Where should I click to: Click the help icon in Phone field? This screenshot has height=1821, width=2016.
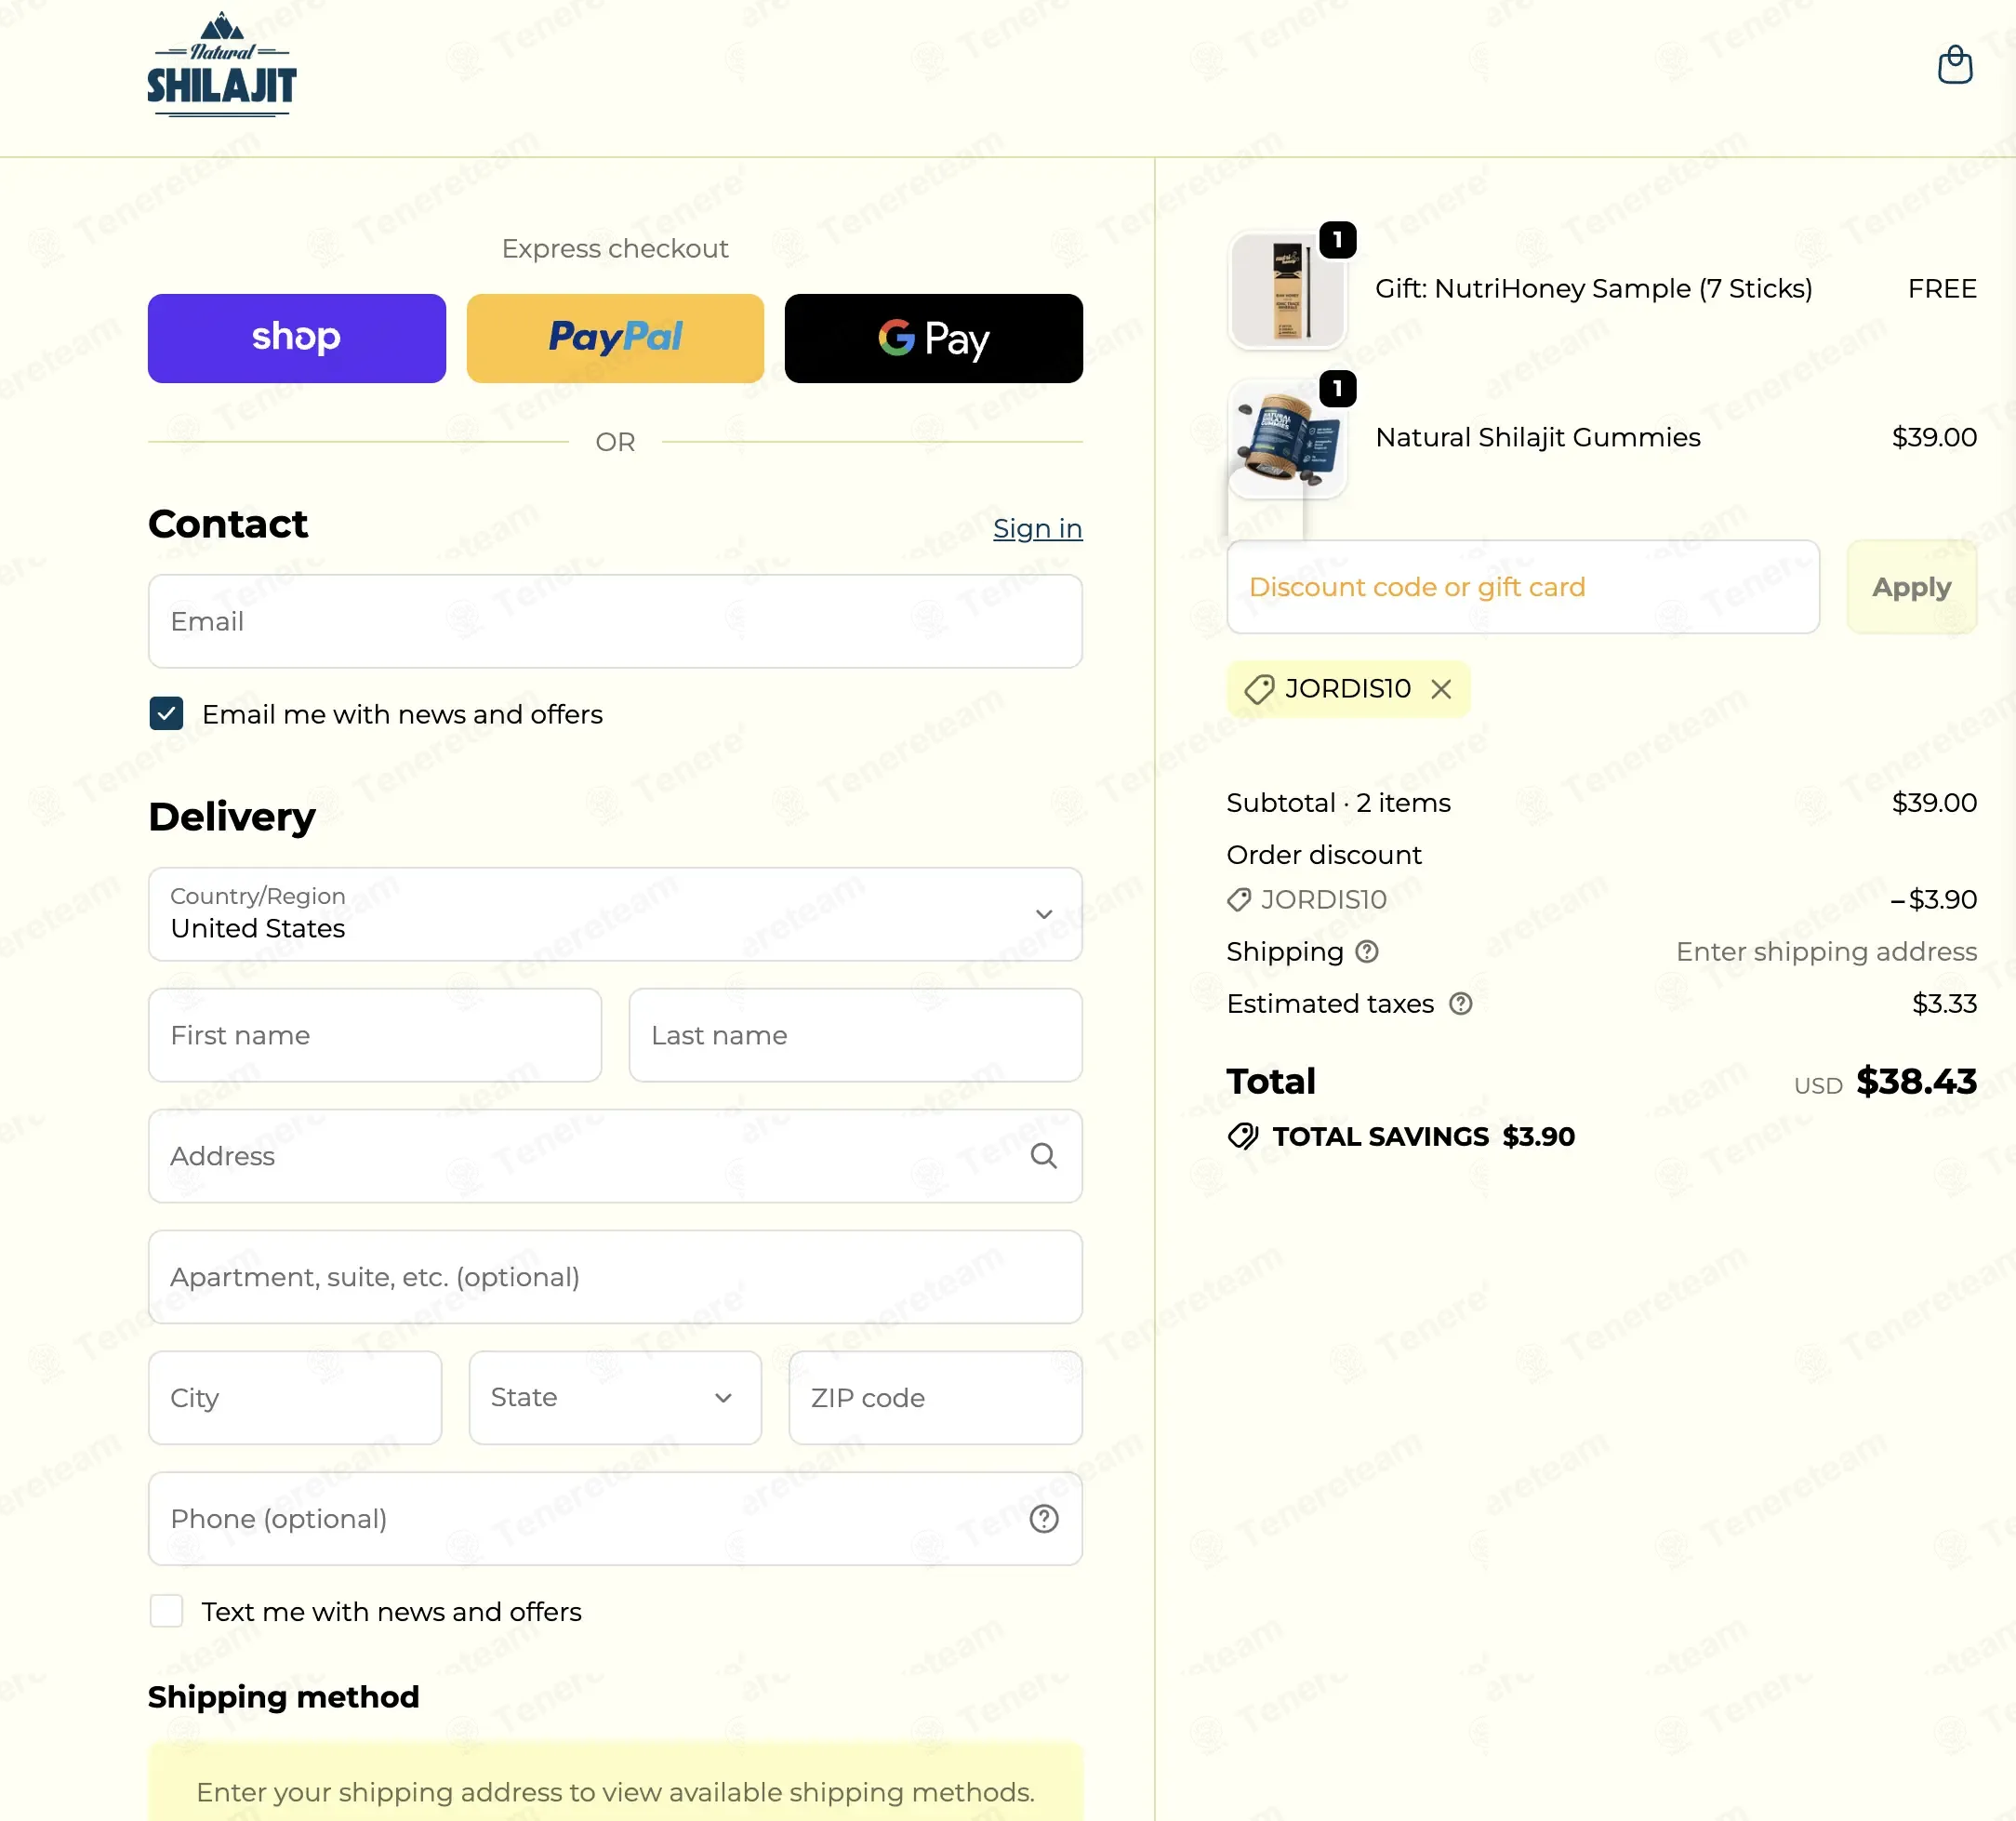click(1043, 1518)
